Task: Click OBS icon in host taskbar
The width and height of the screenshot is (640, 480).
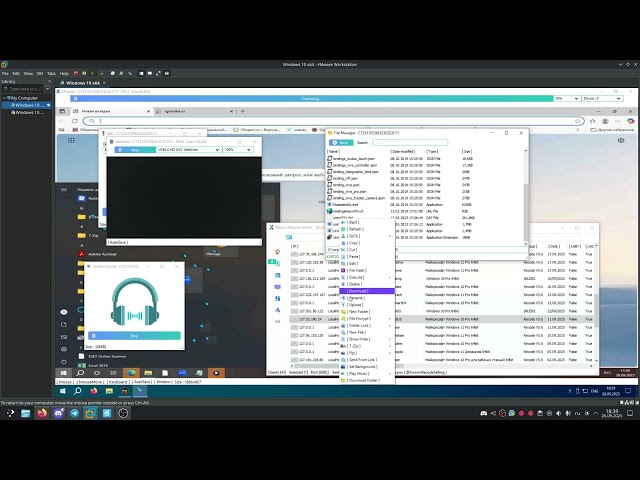Action: tap(123, 413)
